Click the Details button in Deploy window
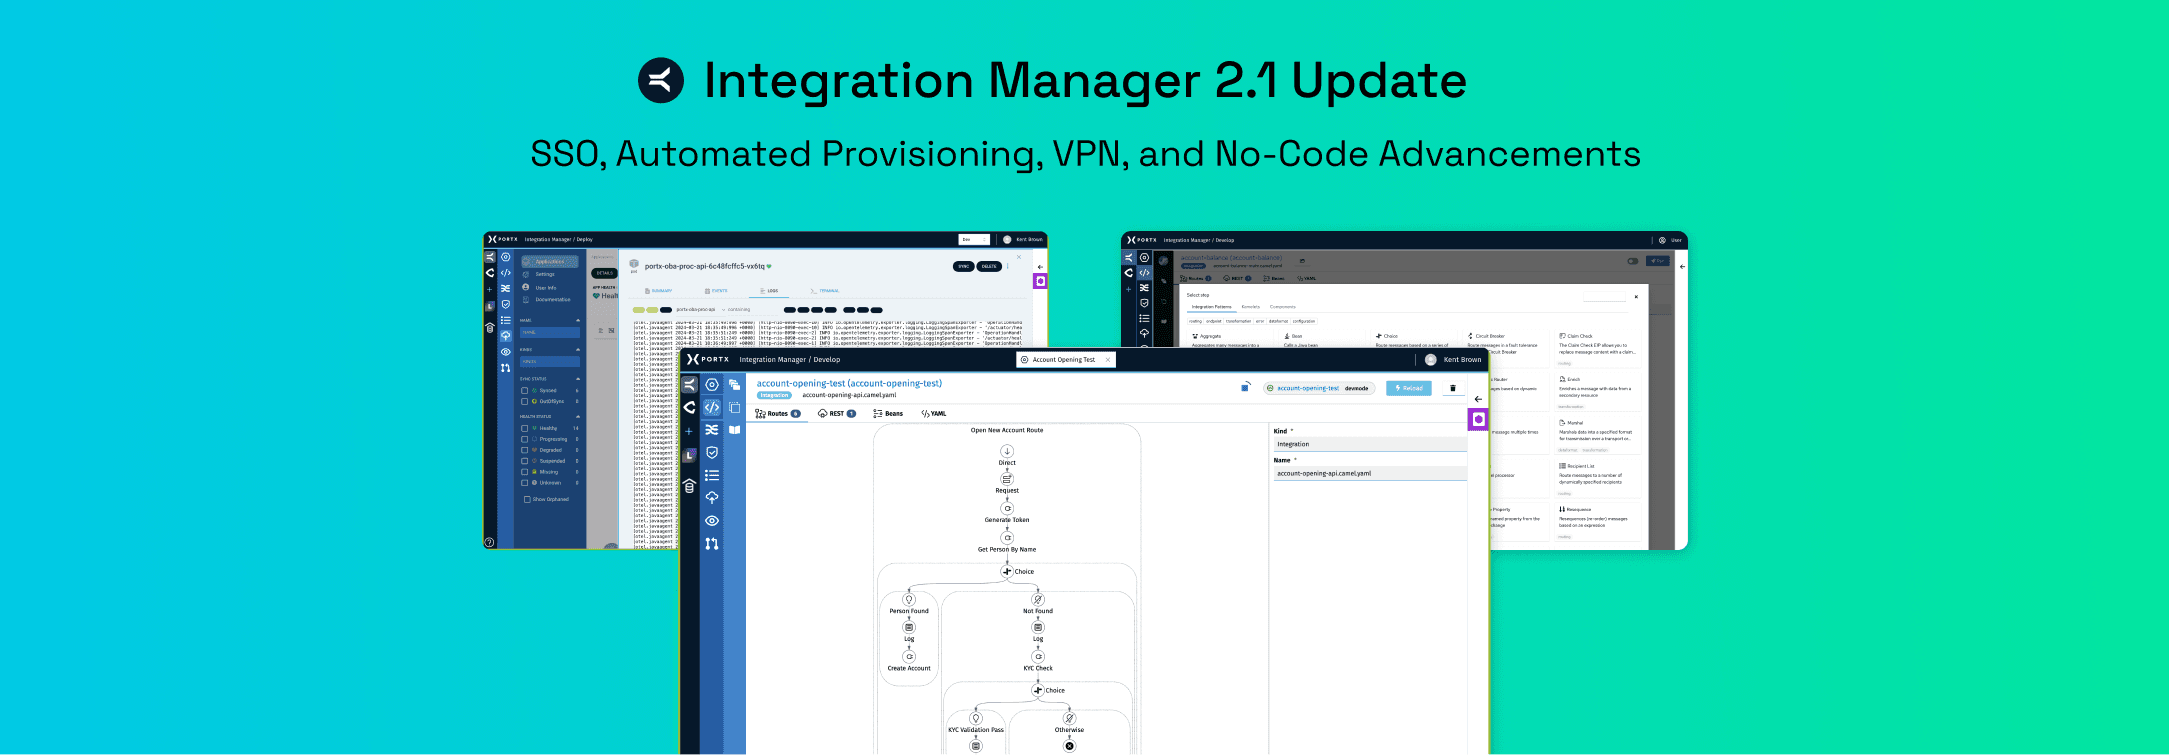 point(604,273)
